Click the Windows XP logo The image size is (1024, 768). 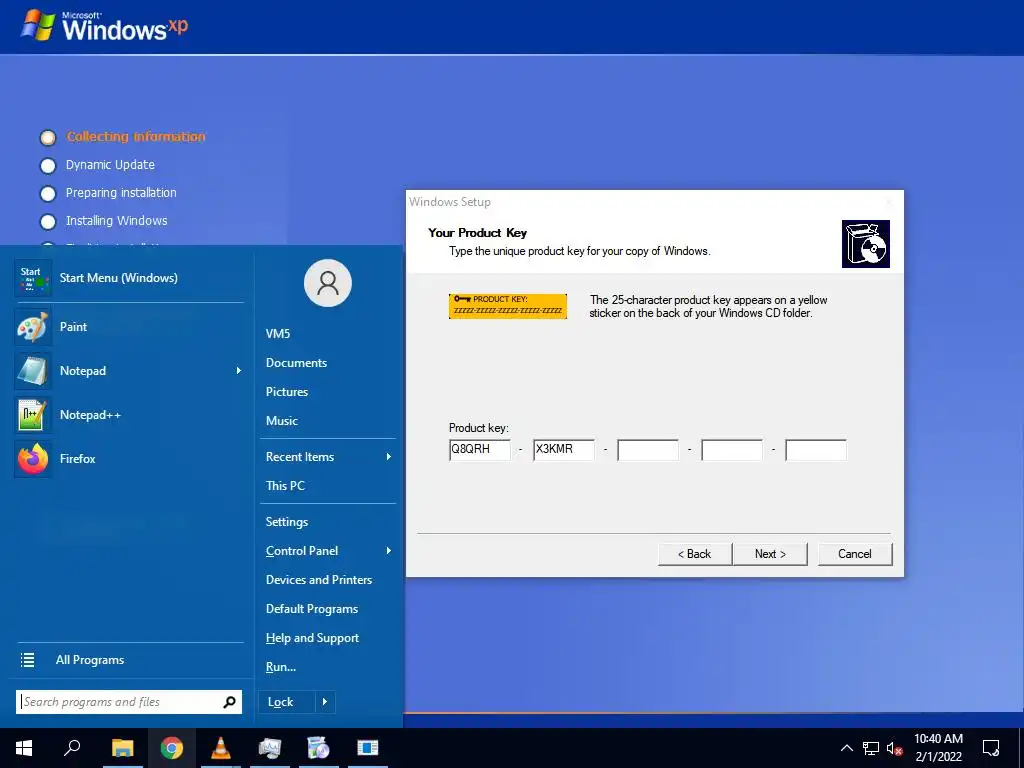tap(104, 26)
